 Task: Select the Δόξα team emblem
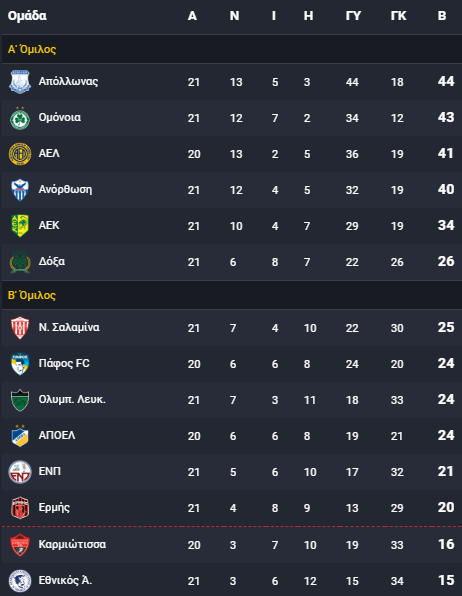click(x=20, y=262)
